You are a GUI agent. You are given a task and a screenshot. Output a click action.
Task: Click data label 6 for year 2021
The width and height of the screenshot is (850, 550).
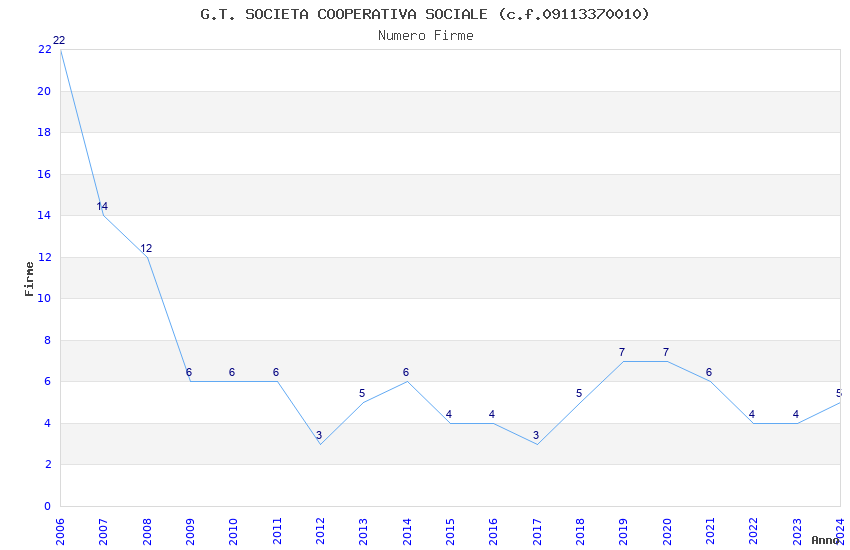[709, 372]
